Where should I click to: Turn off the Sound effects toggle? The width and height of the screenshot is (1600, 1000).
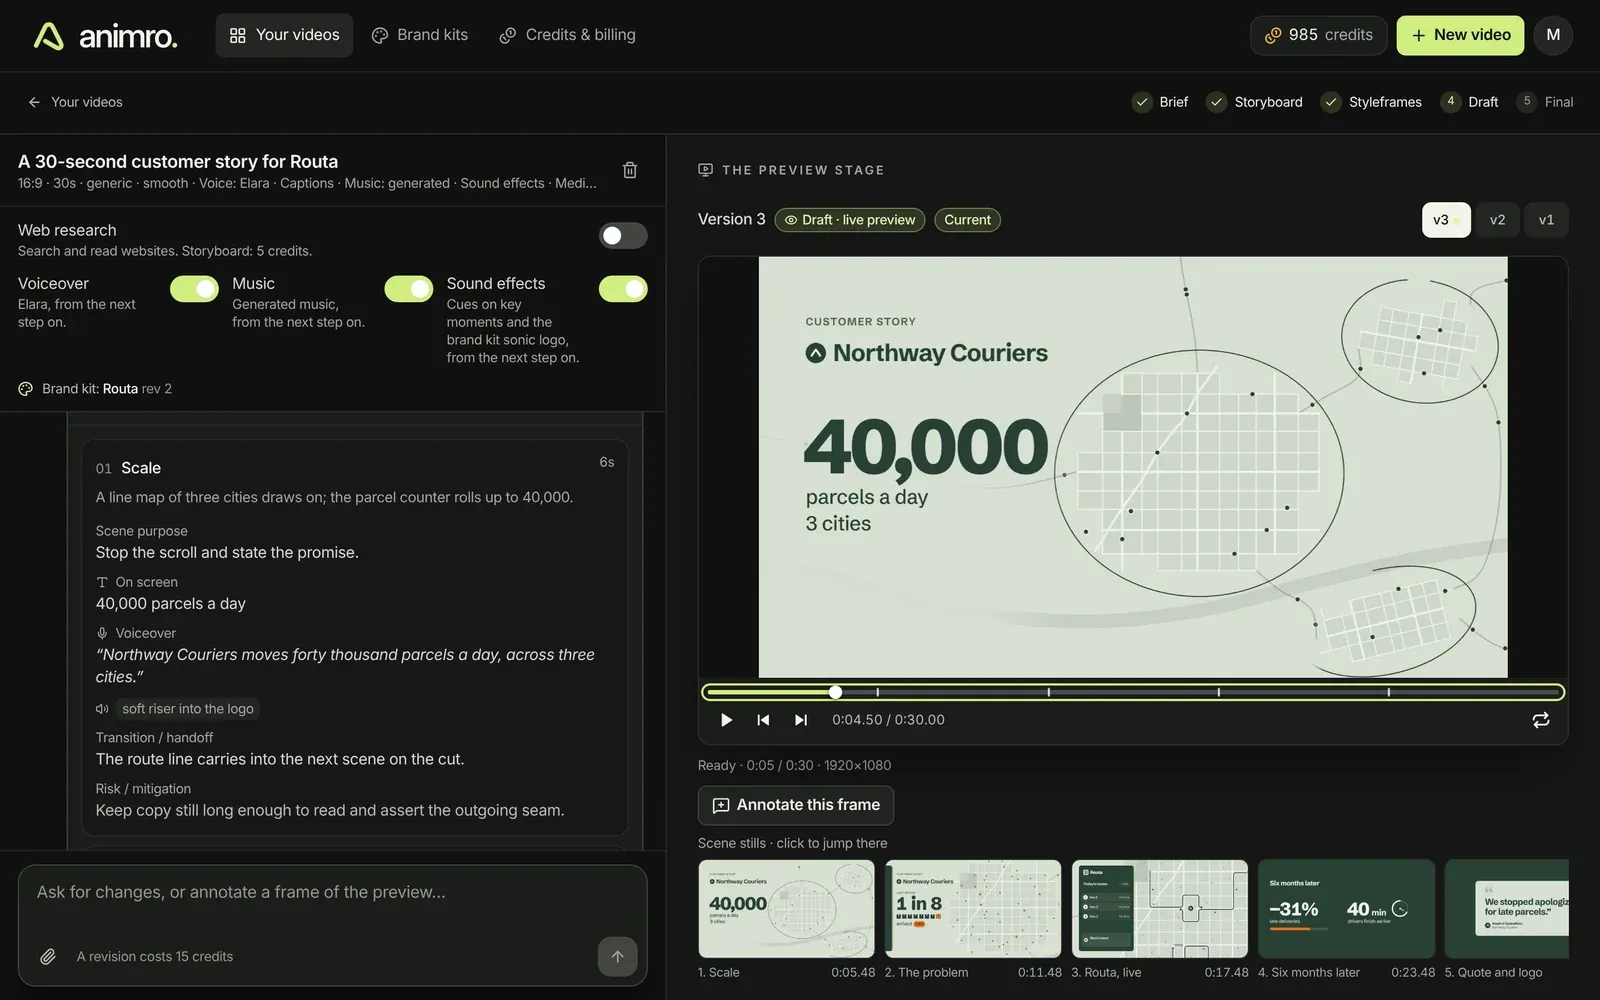tap(623, 289)
